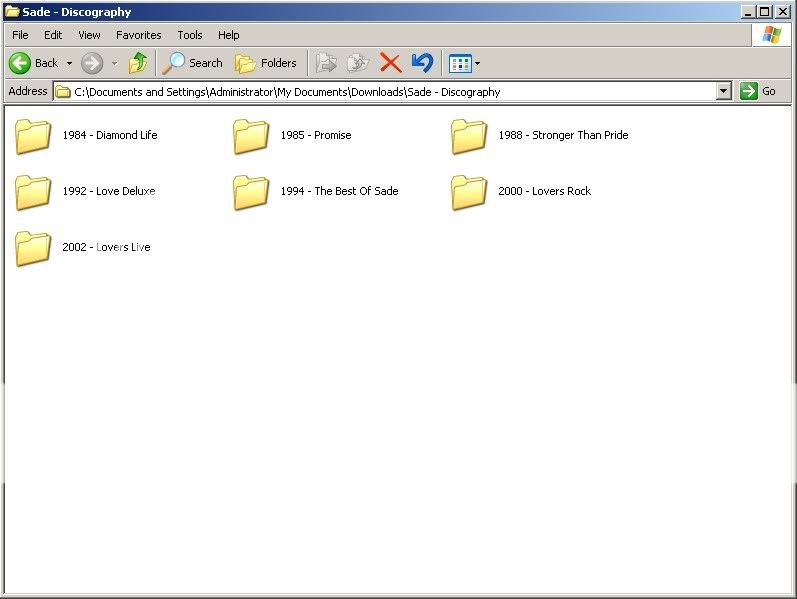Open the Tools menu

point(190,35)
